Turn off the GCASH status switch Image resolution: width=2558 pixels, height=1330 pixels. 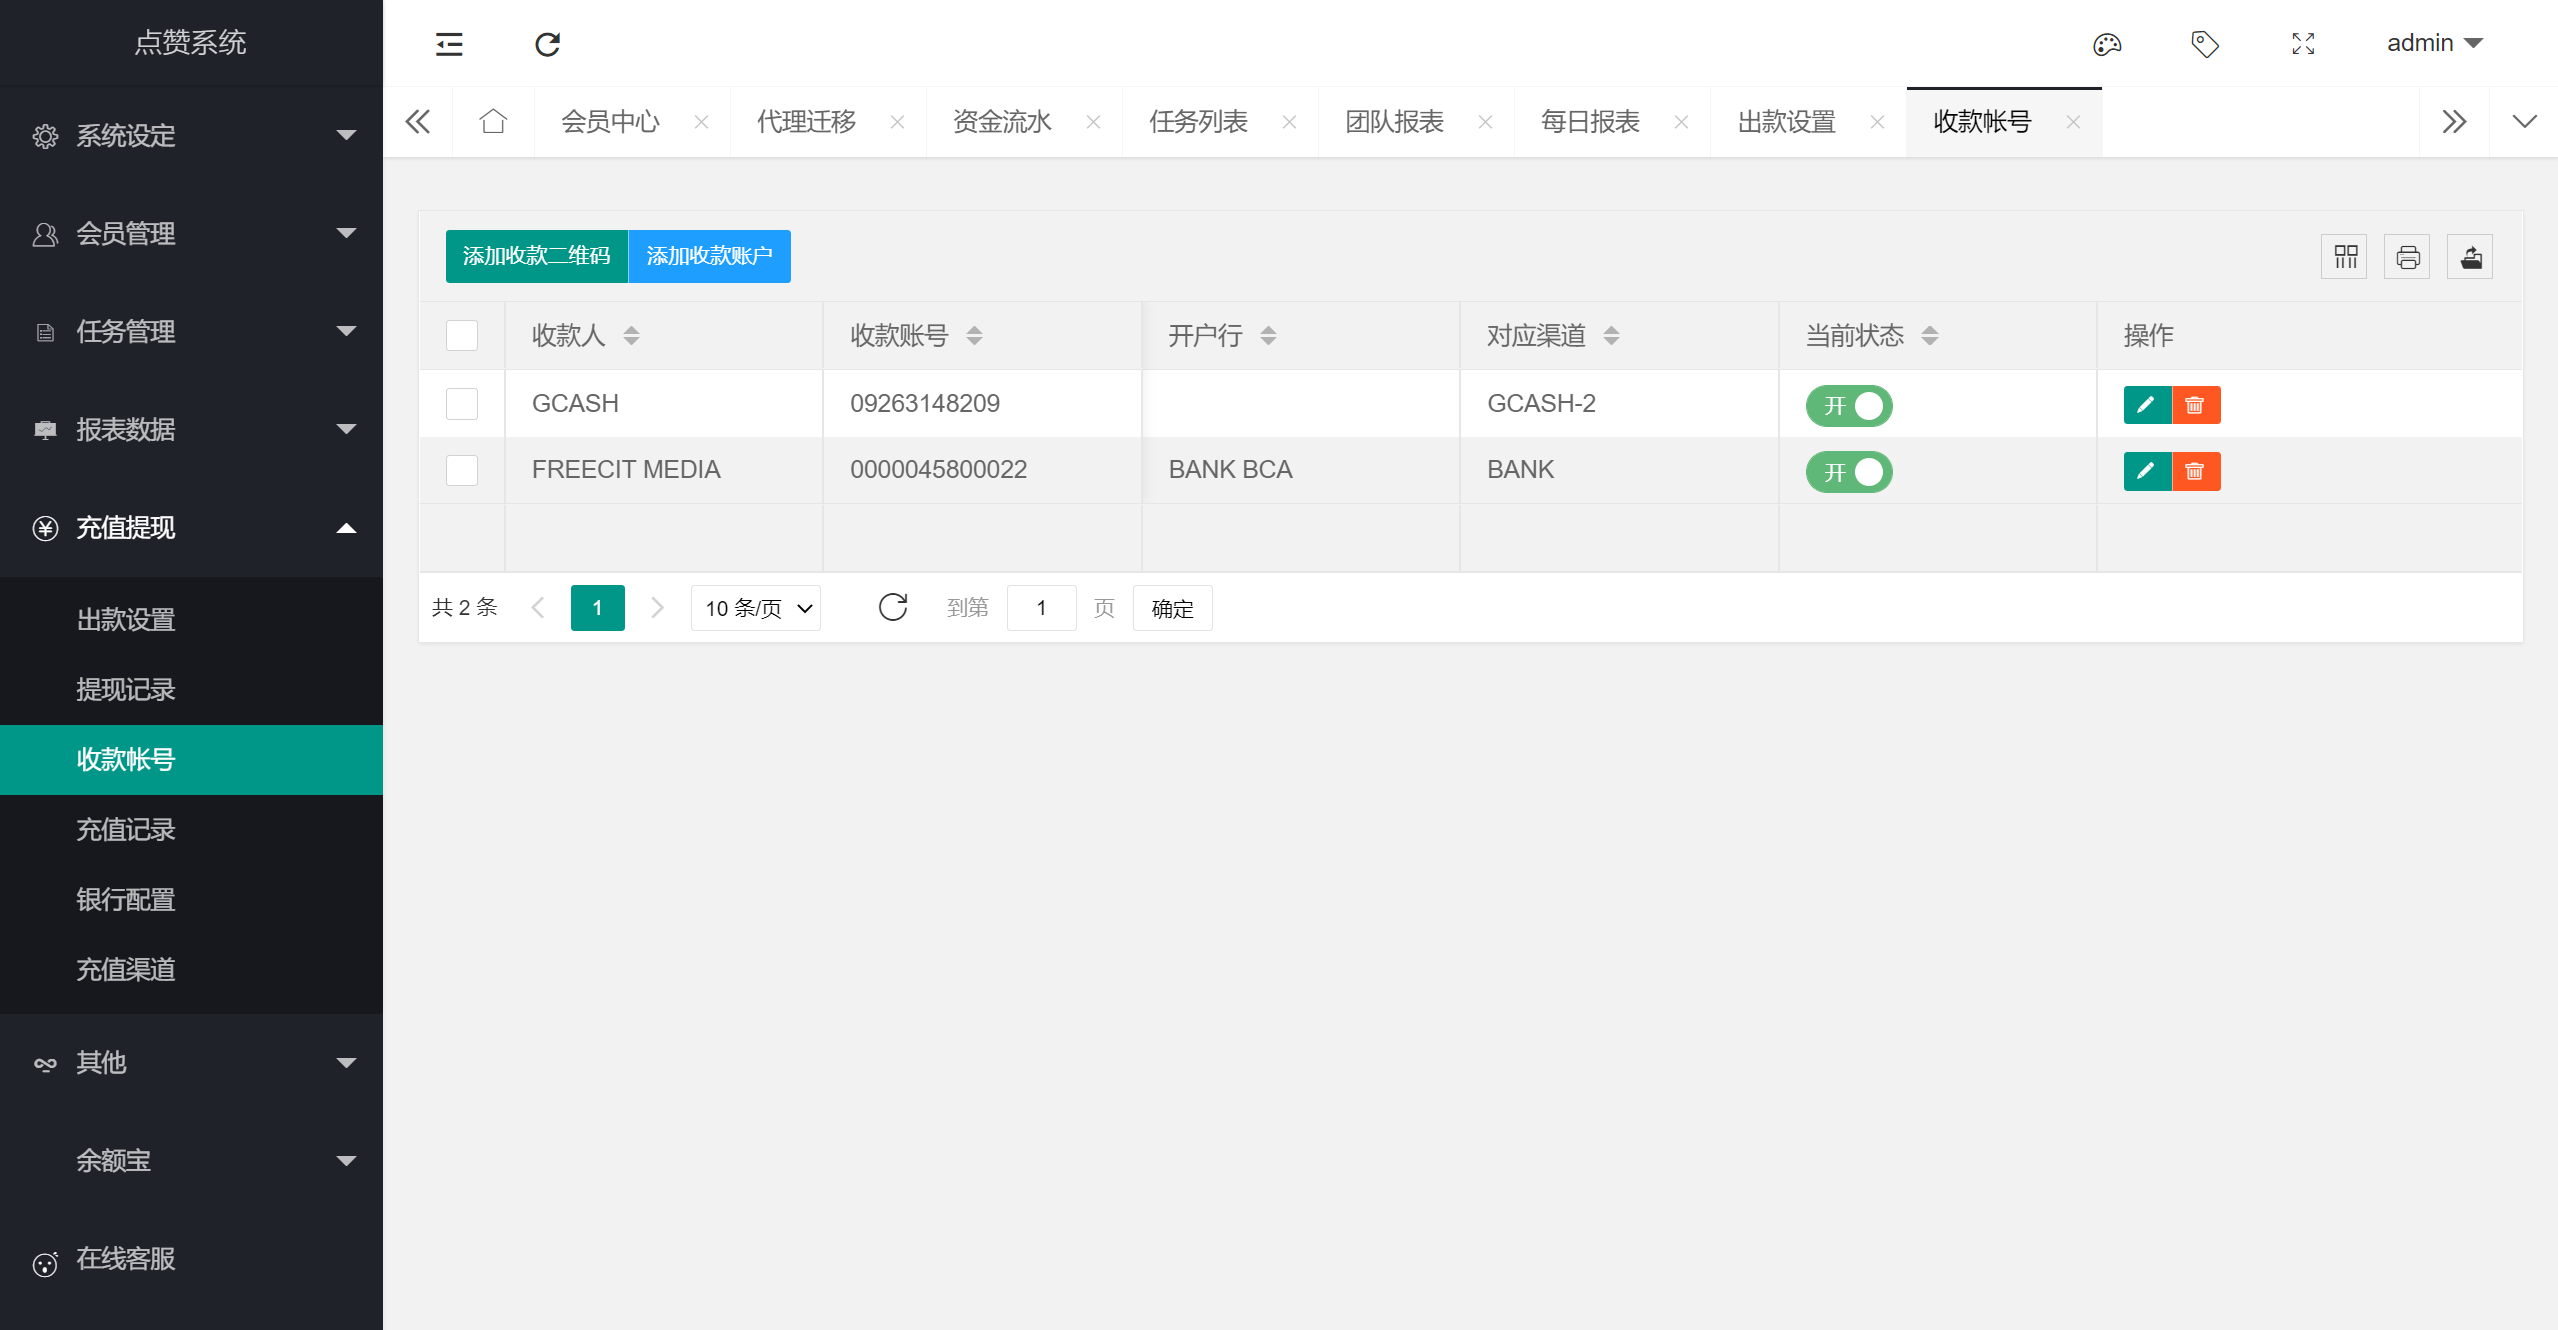pyautogui.click(x=1849, y=406)
